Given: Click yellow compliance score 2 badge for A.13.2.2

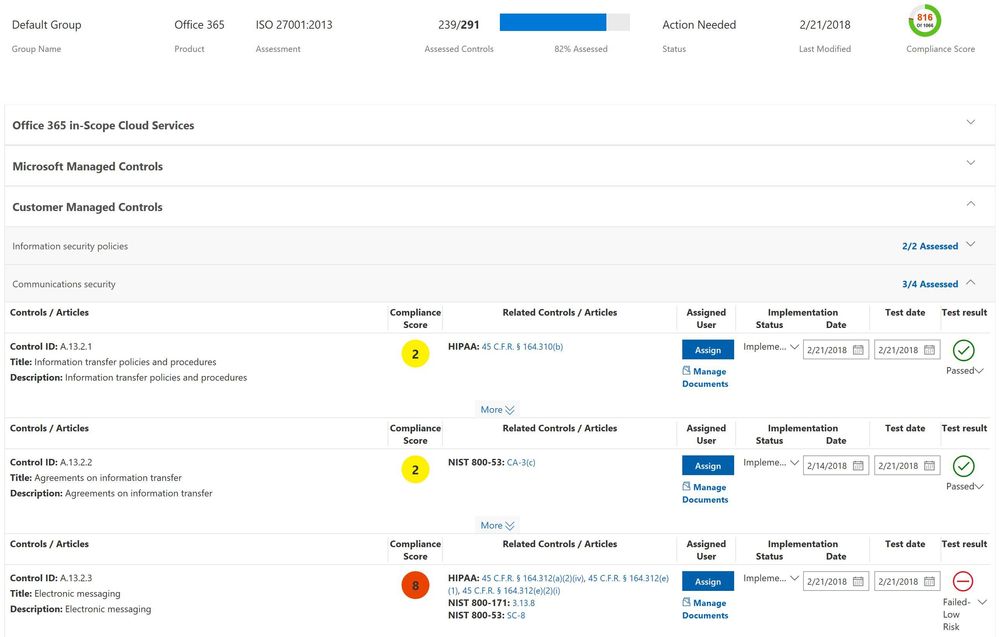Looking at the screenshot, I should [415, 470].
